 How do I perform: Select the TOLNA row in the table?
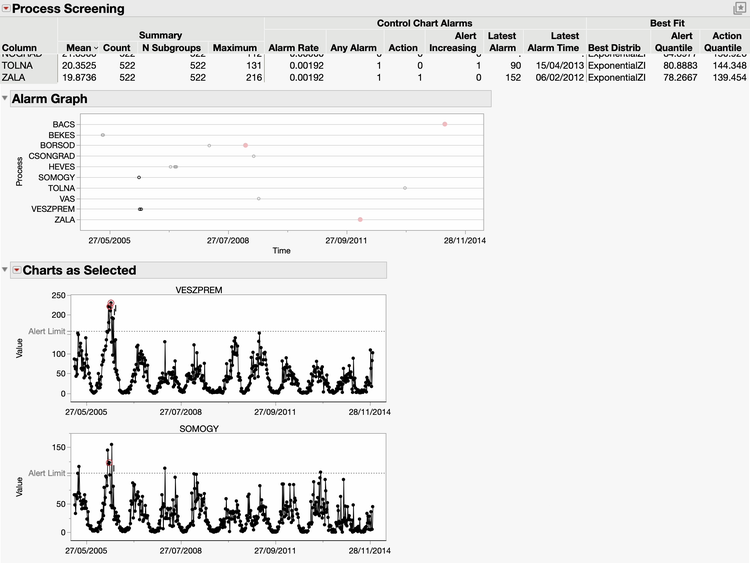(19, 65)
